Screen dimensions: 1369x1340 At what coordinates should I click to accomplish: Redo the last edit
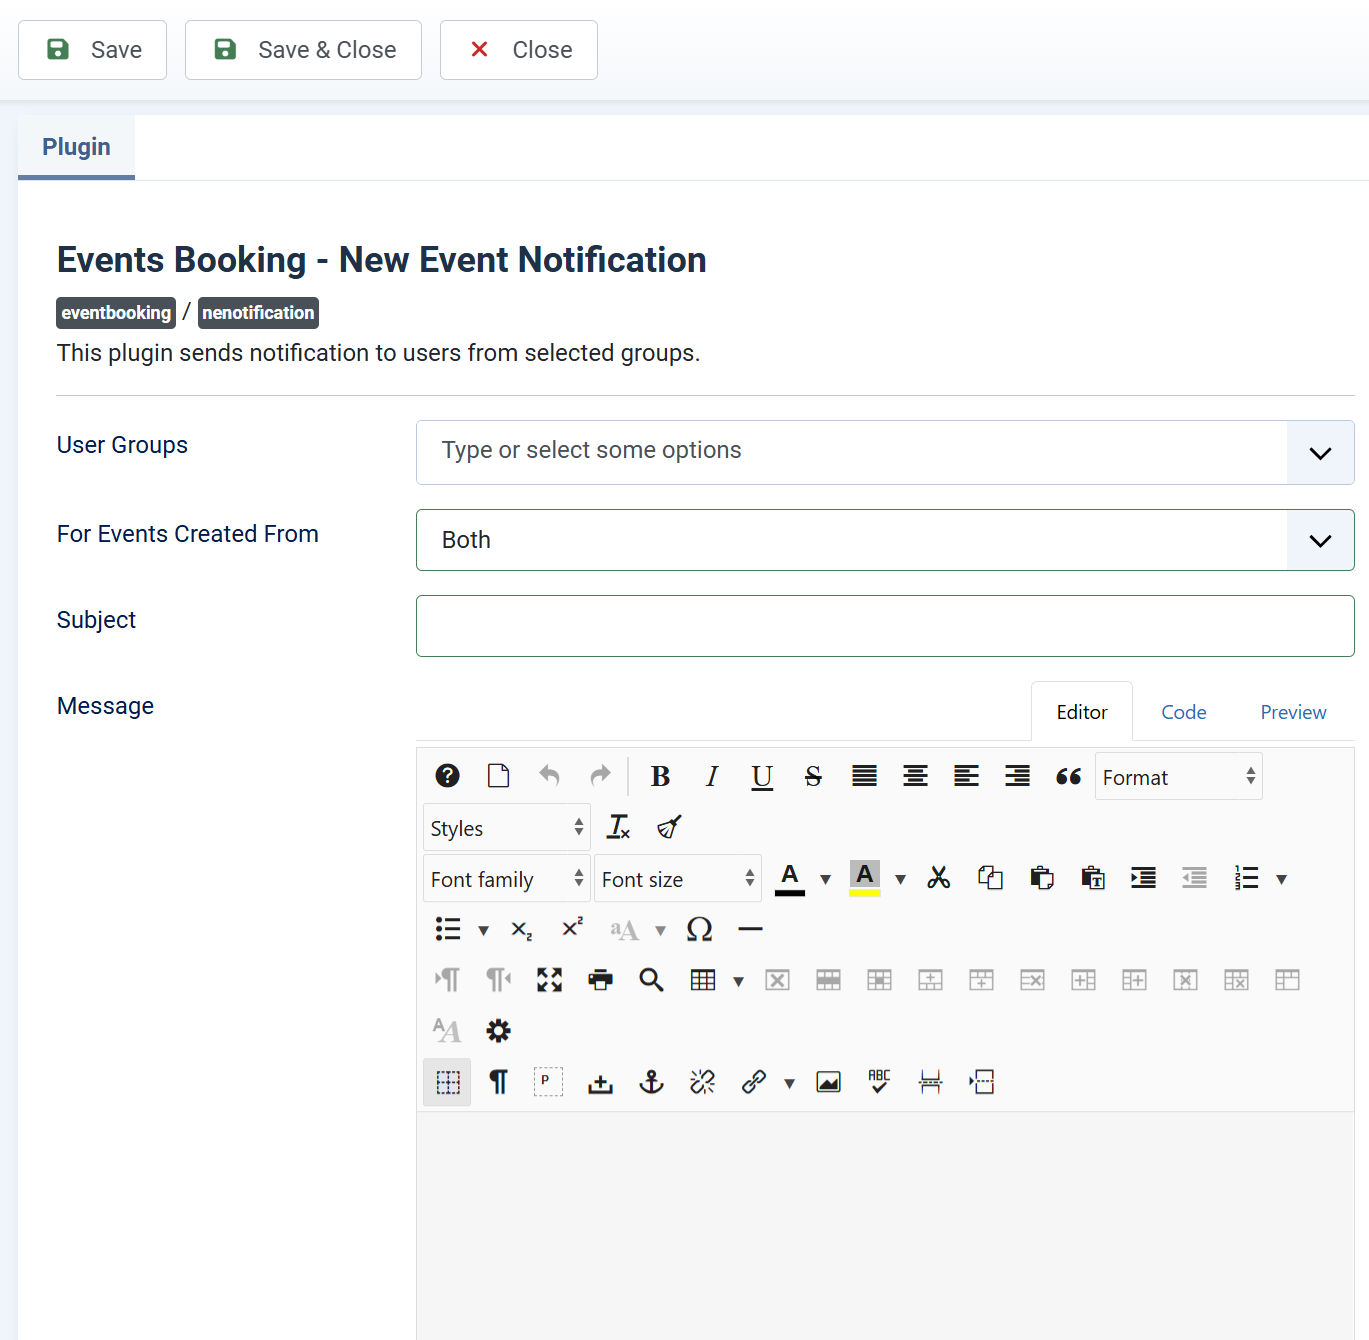click(x=600, y=776)
